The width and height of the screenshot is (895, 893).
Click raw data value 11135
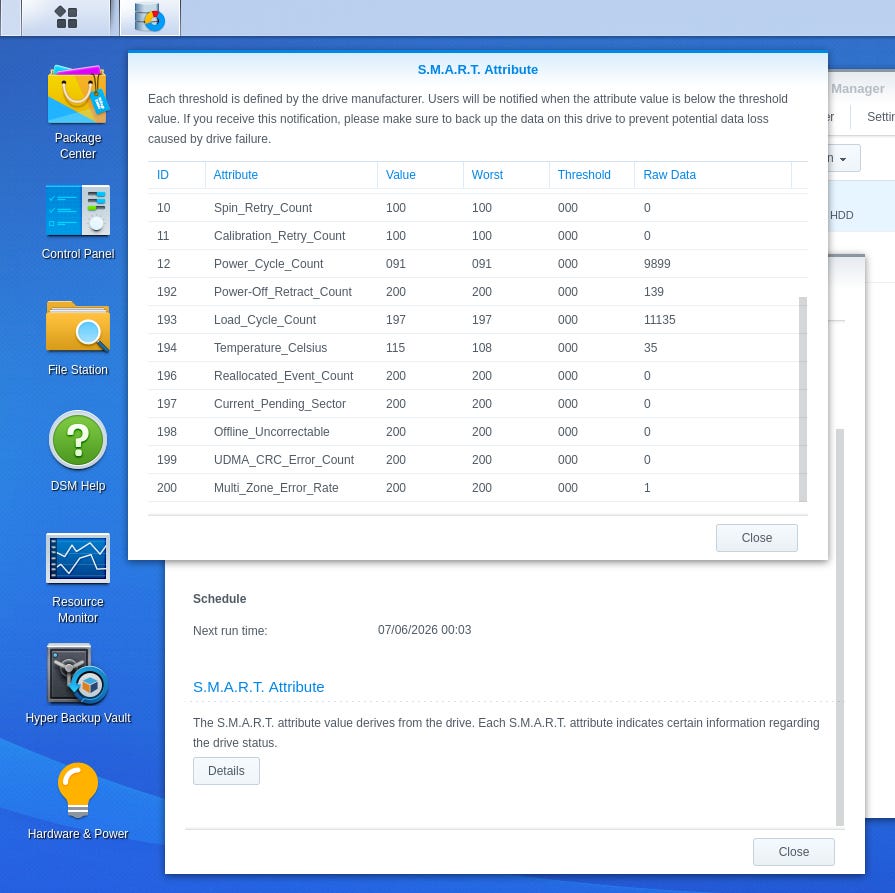[x=659, y=320]
